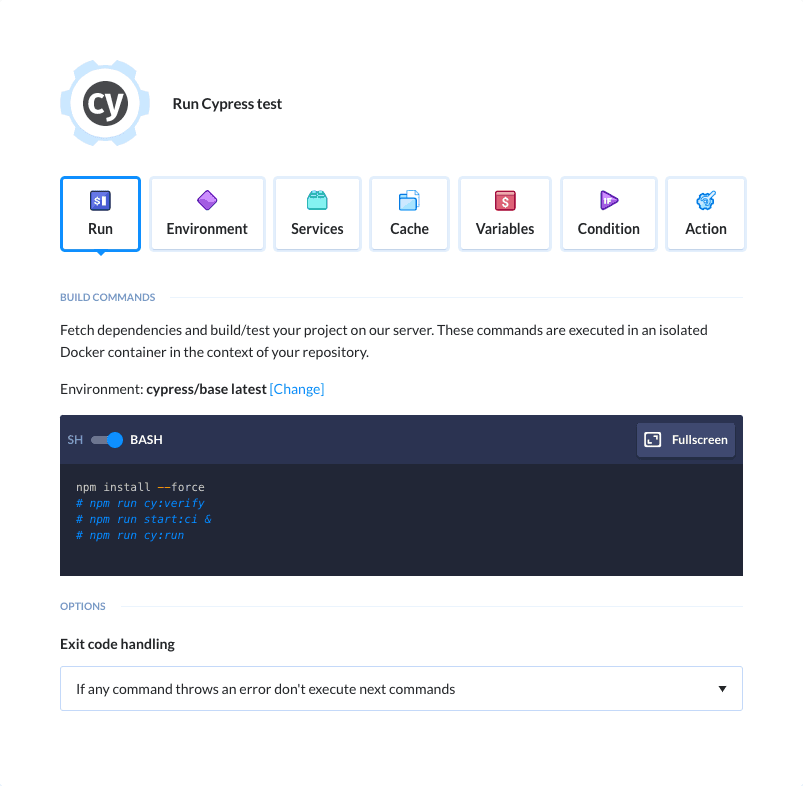Open the Variables tab label
Viewport: 803px width, 786px height.
[x=505, y=229]
